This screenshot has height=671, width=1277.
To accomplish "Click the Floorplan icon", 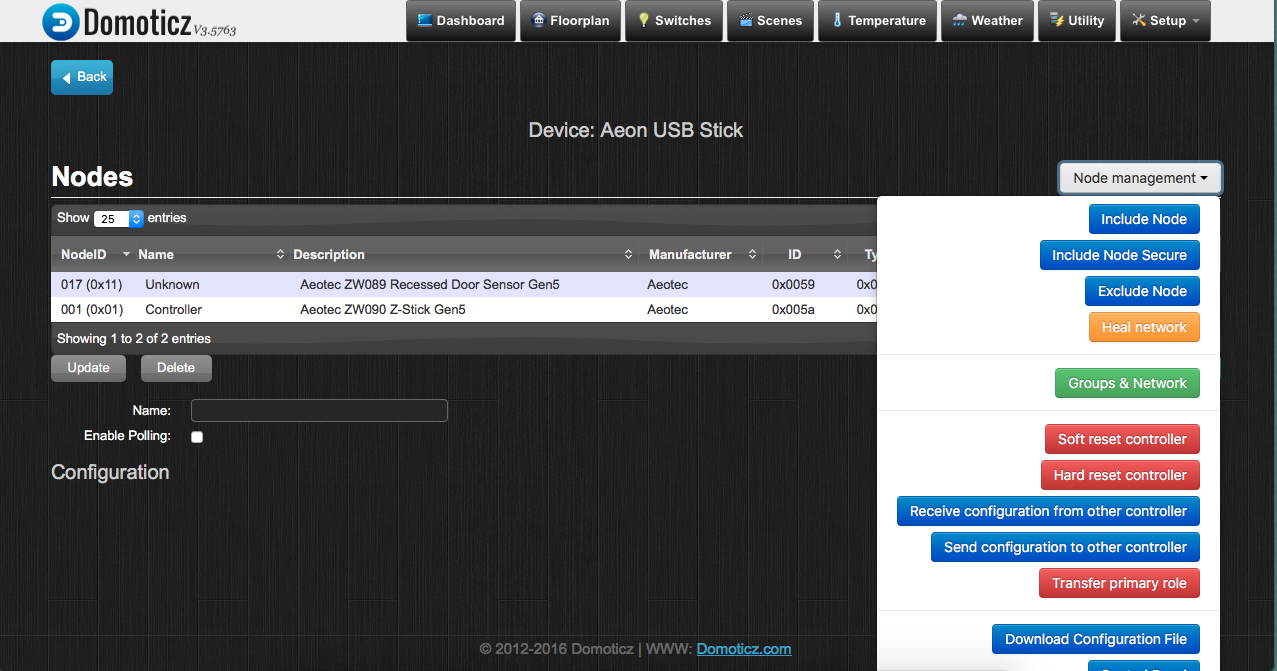I will pyautogui.click(x=539, y=20).
